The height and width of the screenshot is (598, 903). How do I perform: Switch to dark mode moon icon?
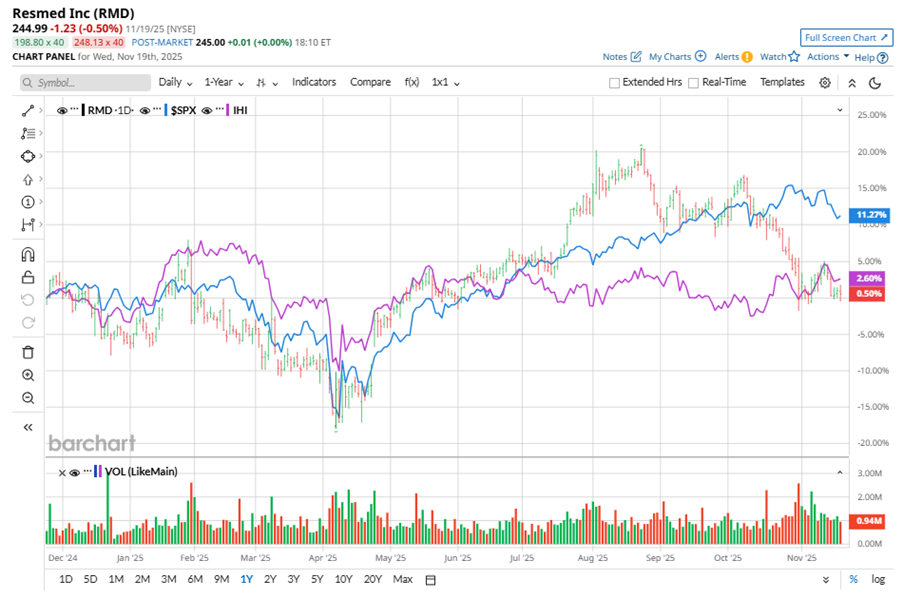tap(875, 83)
